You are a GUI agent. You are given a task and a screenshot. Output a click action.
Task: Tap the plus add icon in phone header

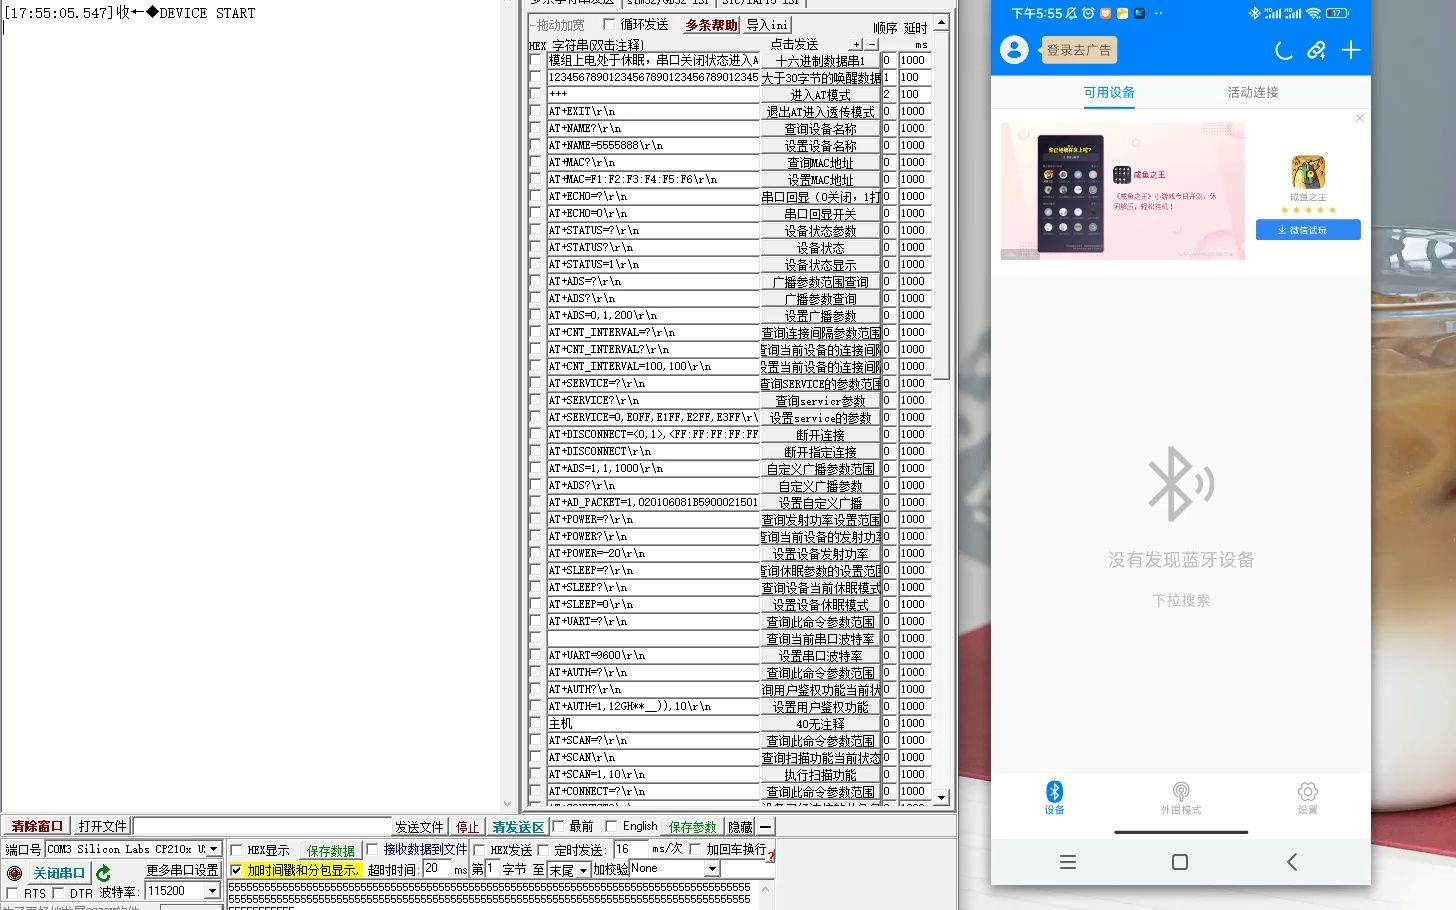[x=1351, y=50]
